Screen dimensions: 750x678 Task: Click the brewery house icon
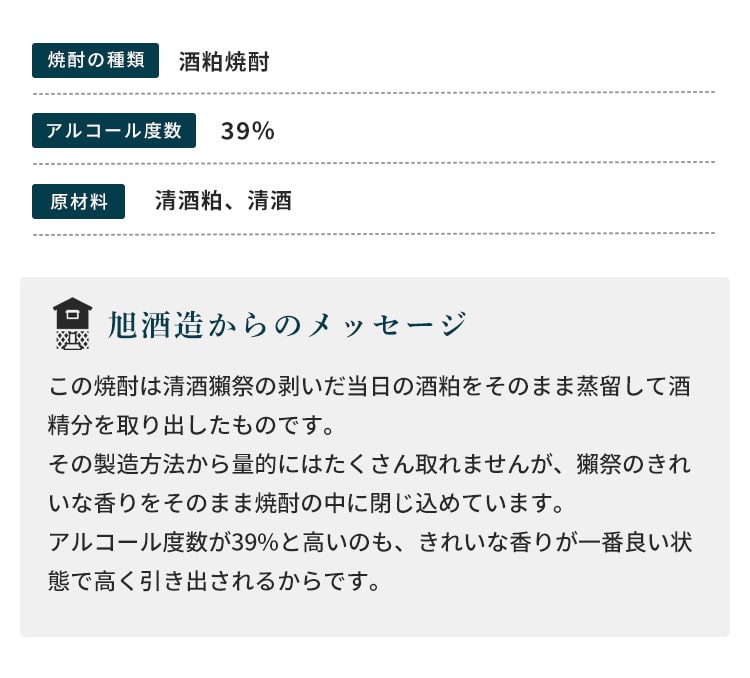(x=72, y=323)
